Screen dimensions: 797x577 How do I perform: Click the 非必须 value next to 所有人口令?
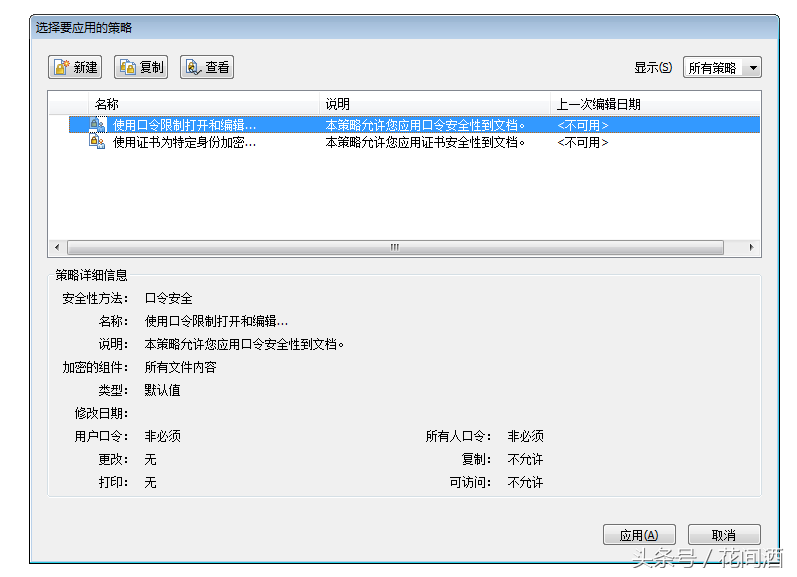(x=526, y=436)
